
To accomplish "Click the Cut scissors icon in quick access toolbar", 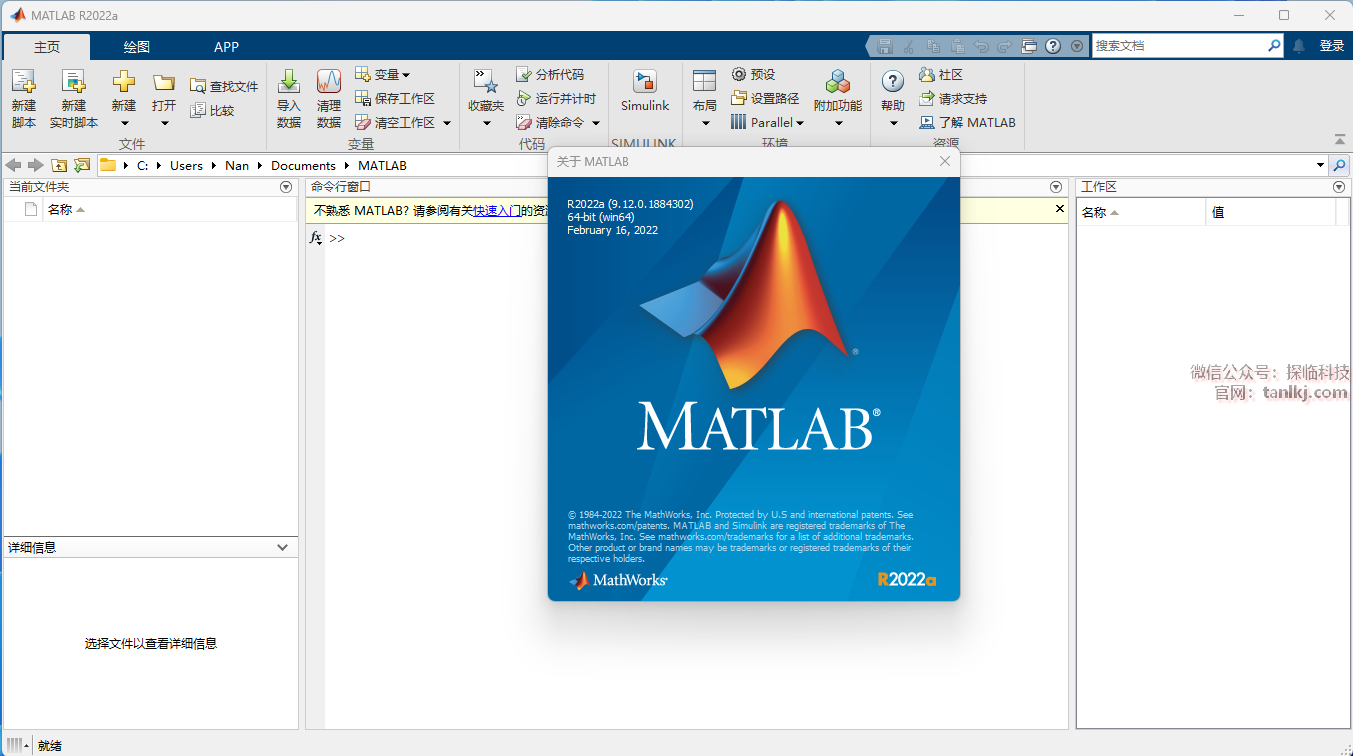I will pos(908,46).
